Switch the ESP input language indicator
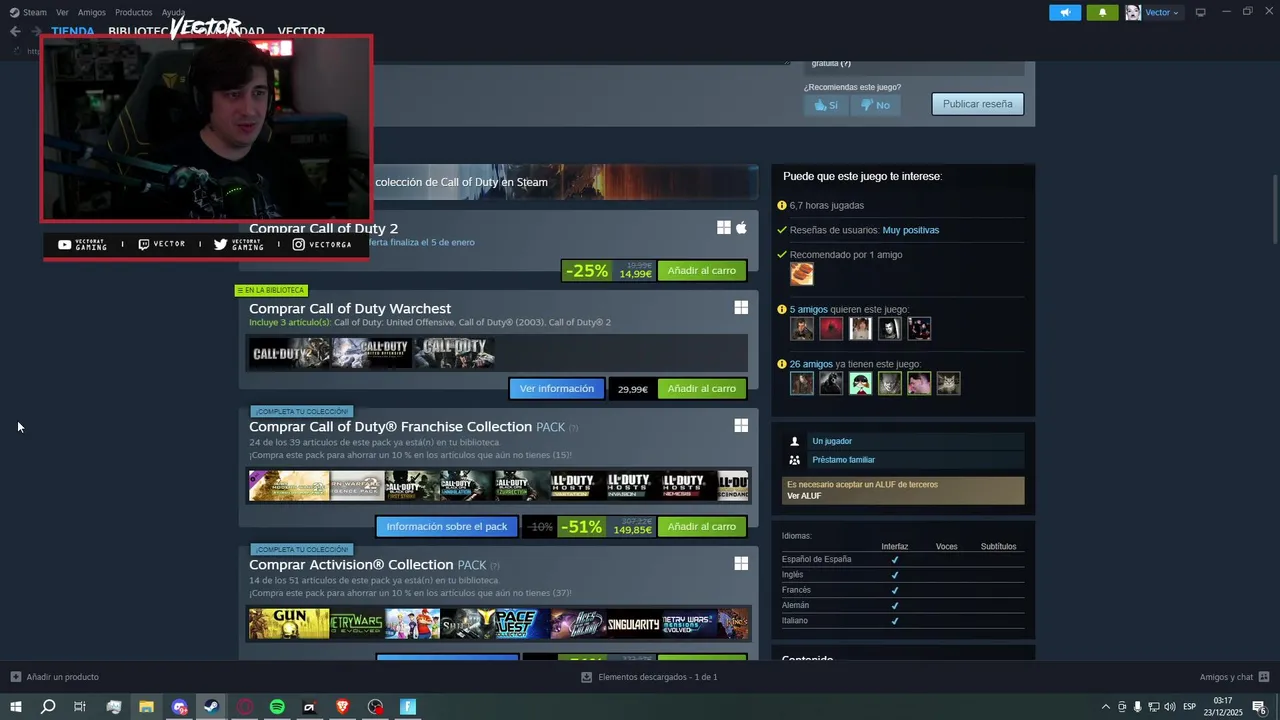This screenshot has width=1280, height=720. (1190, 707)
